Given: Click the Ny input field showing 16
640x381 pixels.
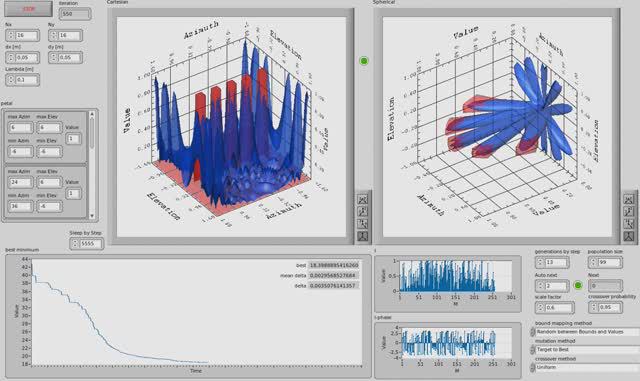Looking at the screenshot, I should pos(69,36).
